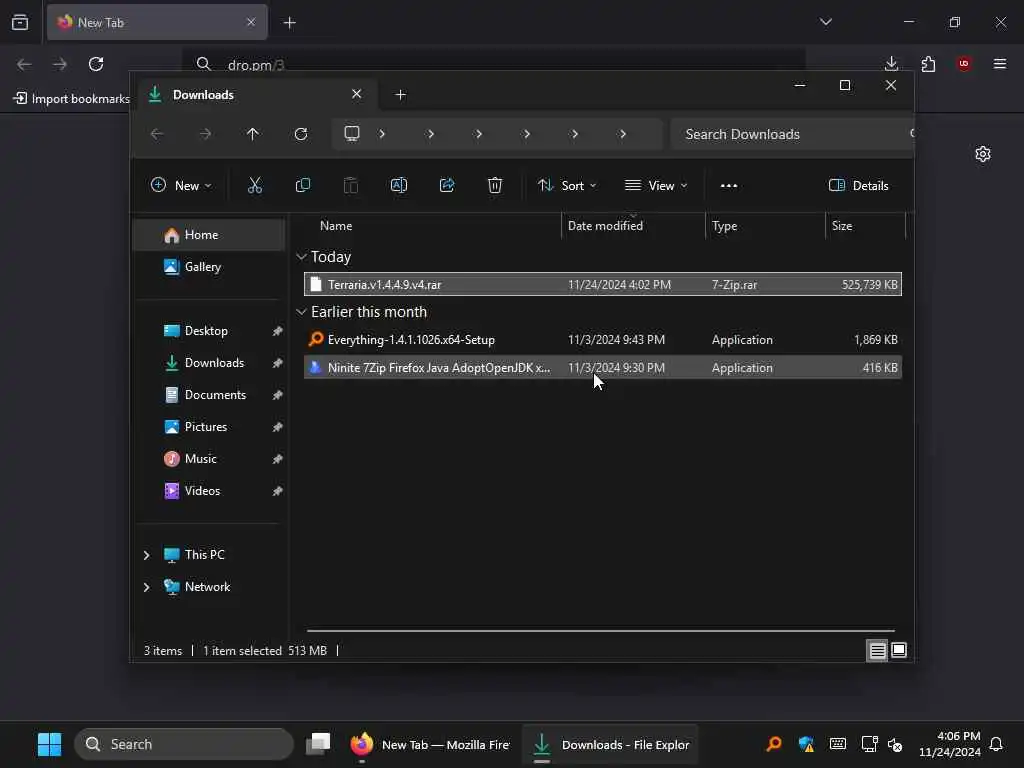Image resolution: width=1024 pixels, height=768 pixels.
Task: Open the View dropdown menu
Action: 656,185
